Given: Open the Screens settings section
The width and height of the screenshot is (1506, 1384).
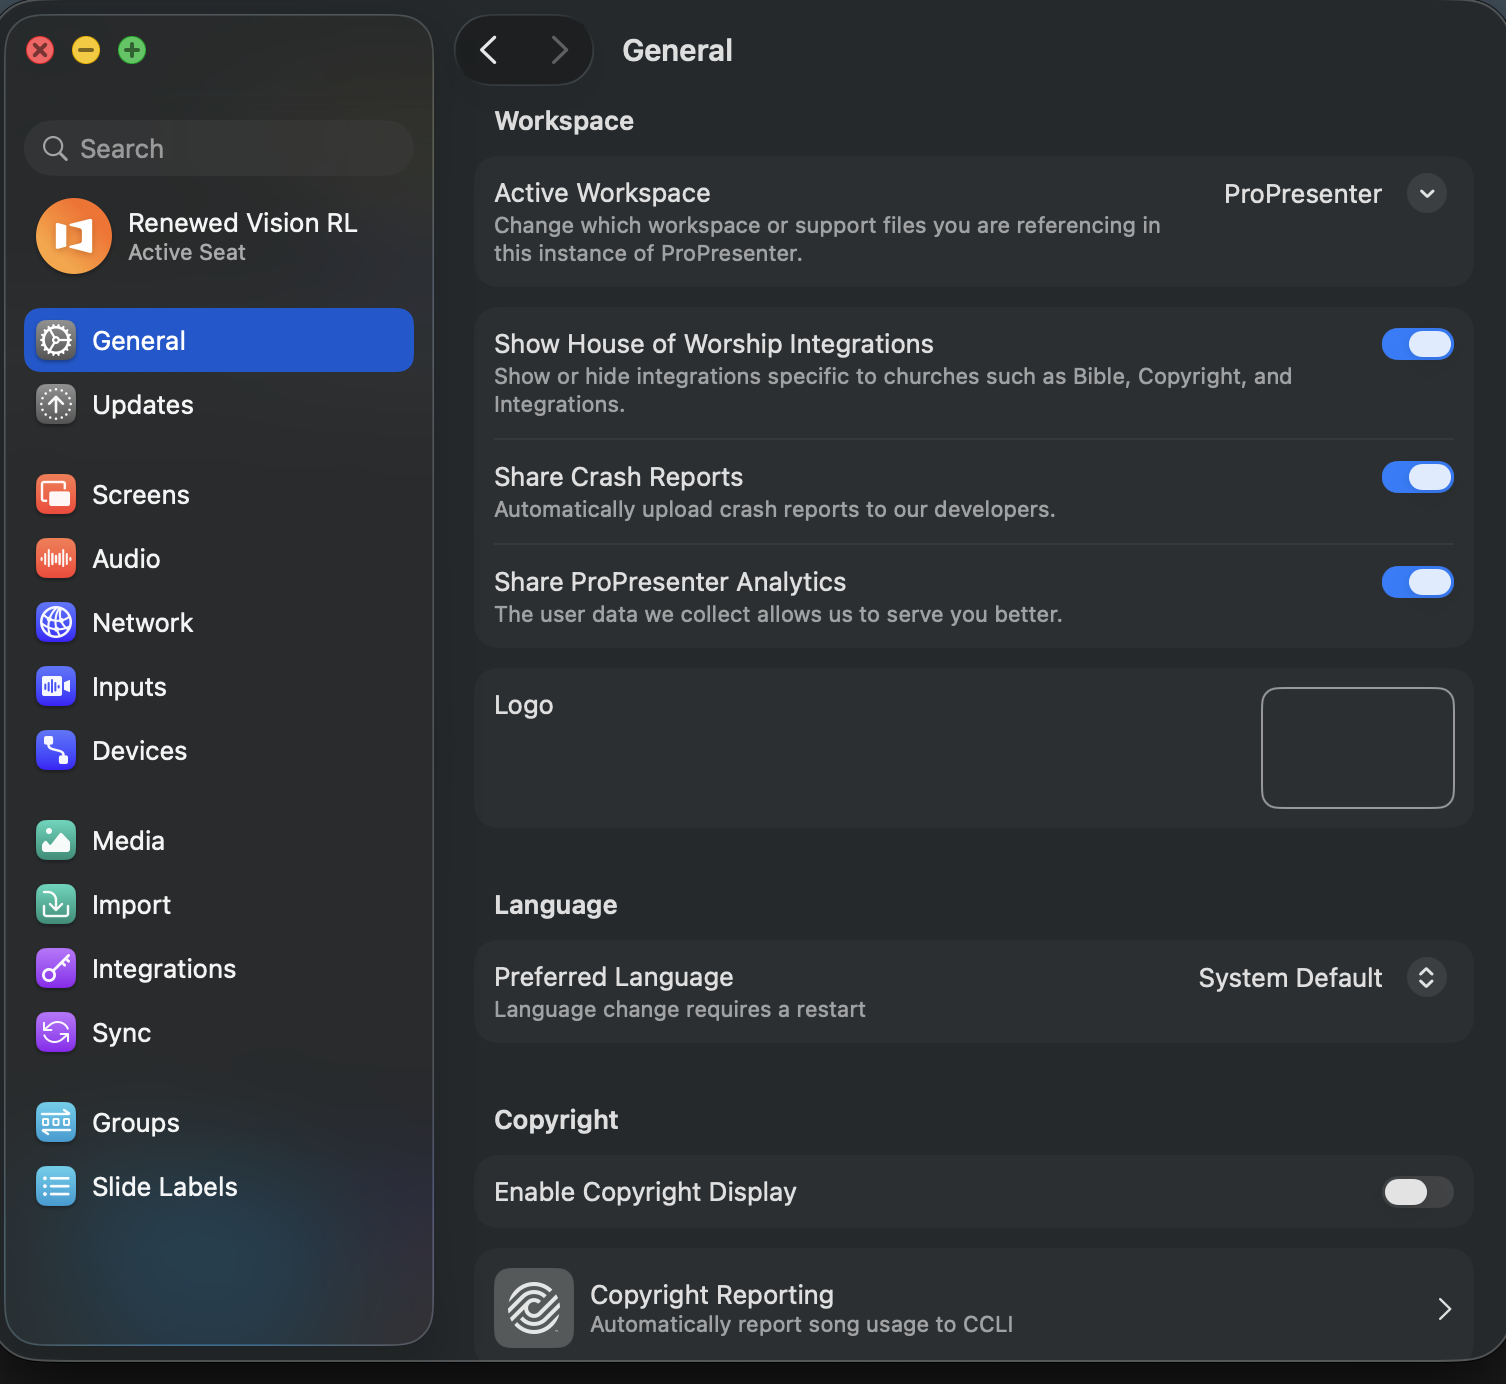Looking at the screenshot, I should coord(219,494).
